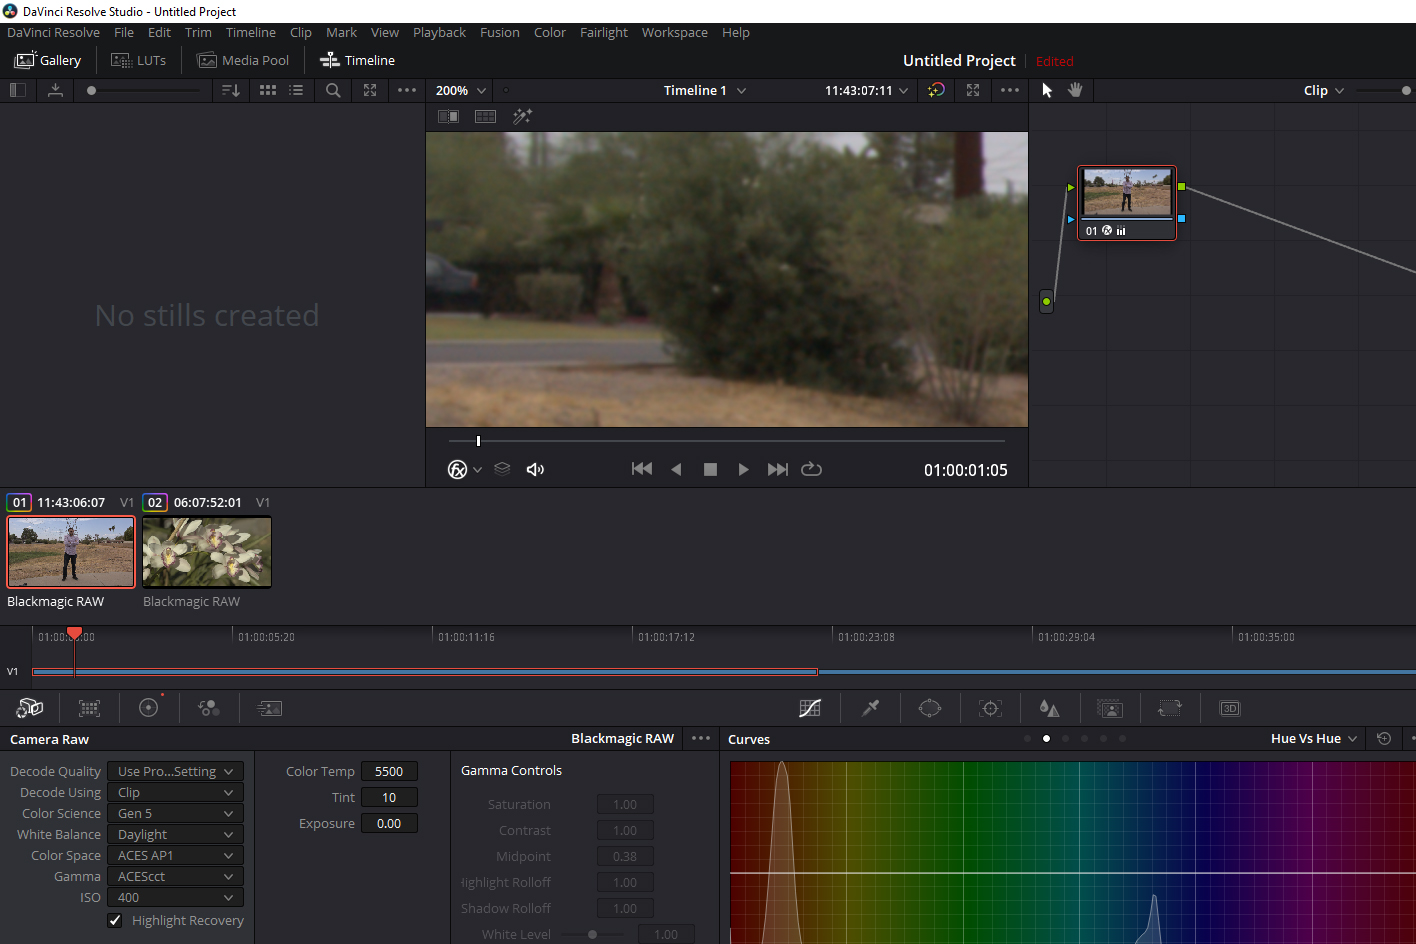Image resolution: width=1416 pixels, height=944 pixels.
Task: Open the Key palette icon
Action: click(x=1110, y=708)
